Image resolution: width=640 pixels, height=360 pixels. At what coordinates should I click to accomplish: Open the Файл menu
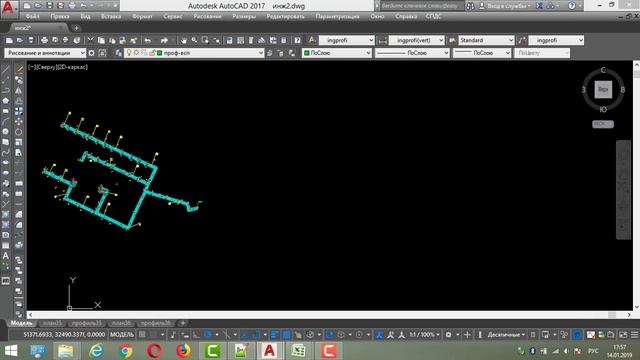point(33,16)
